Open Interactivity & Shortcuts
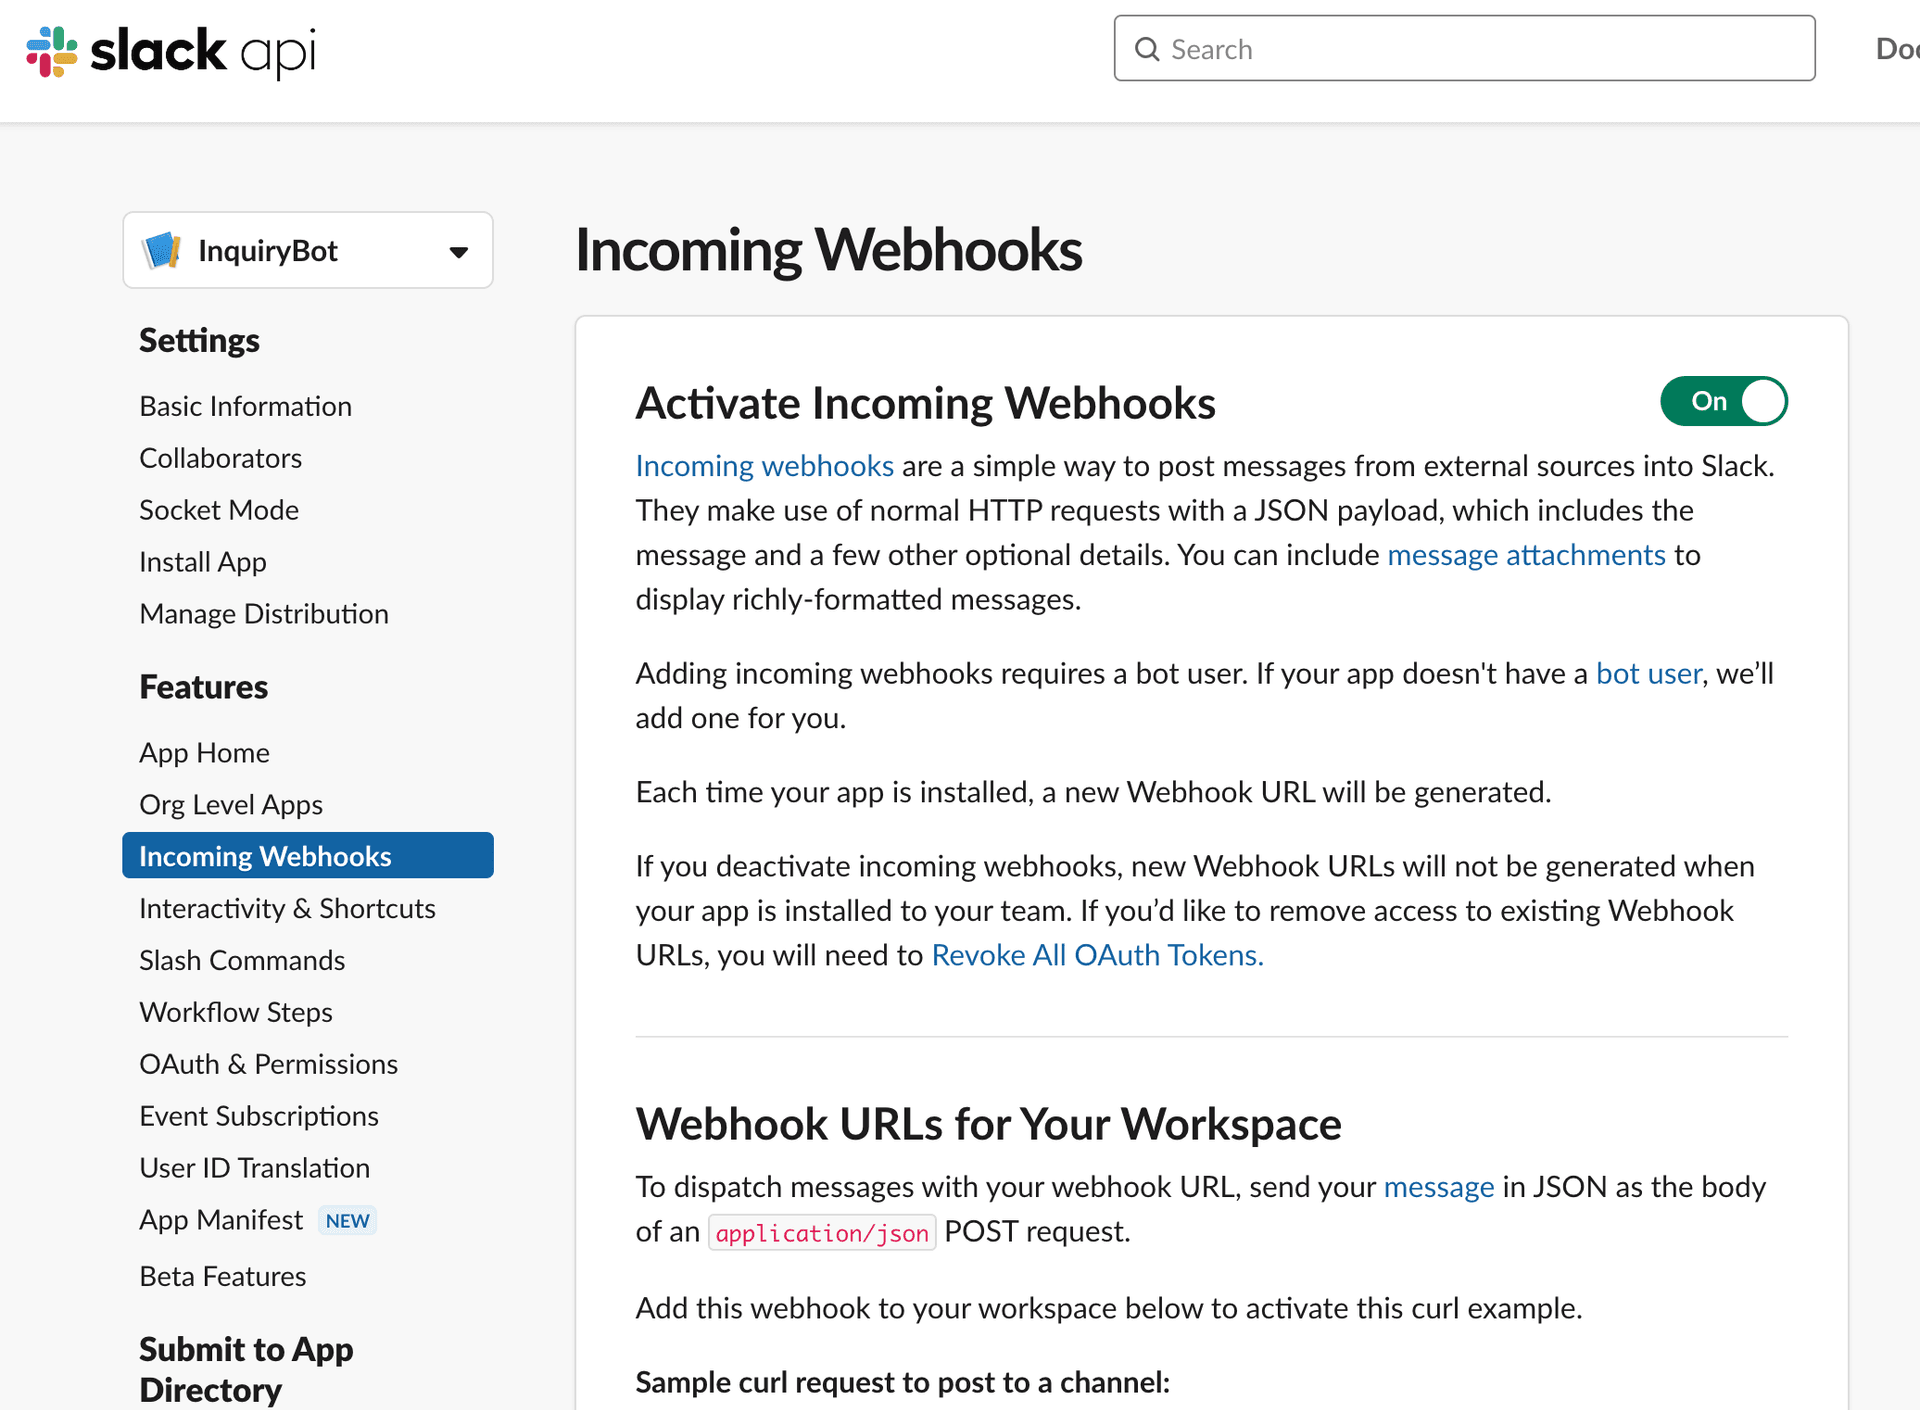Viewport: 1920px width, 1410px height. tap(287, 908)
